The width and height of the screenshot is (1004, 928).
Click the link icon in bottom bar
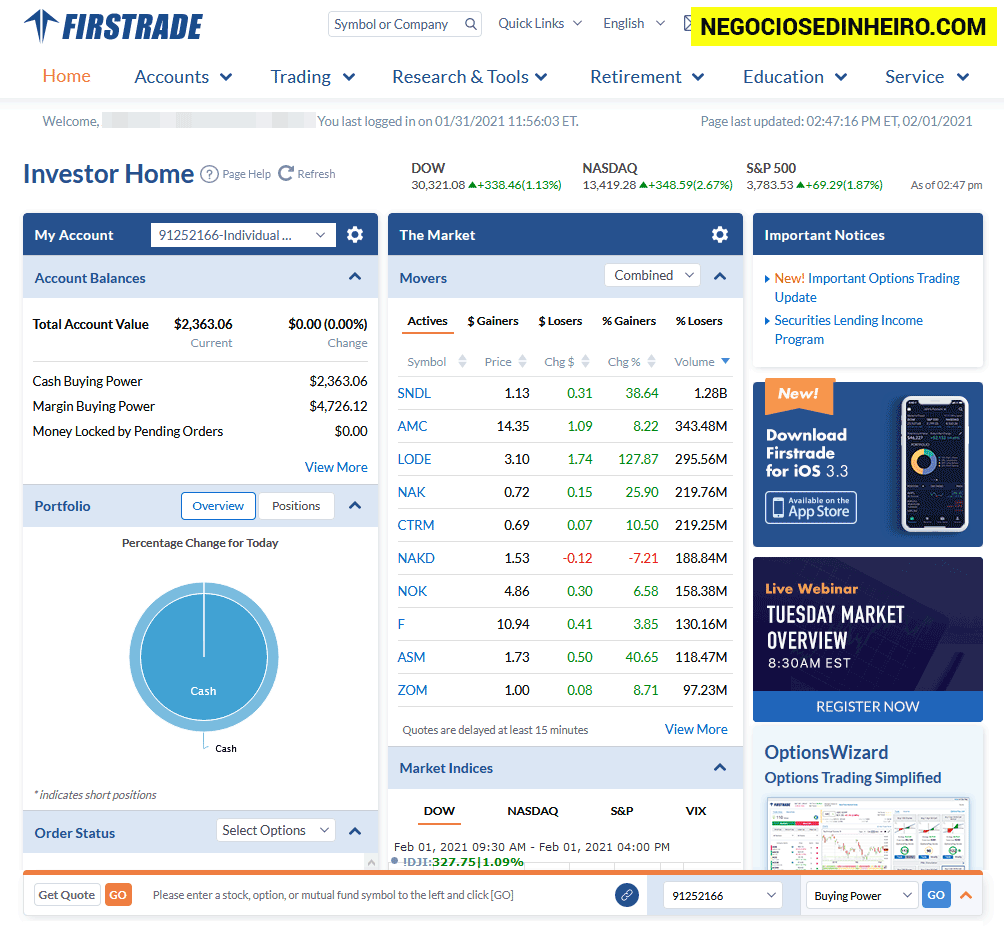pyautogui.click(x=627, y=895)
